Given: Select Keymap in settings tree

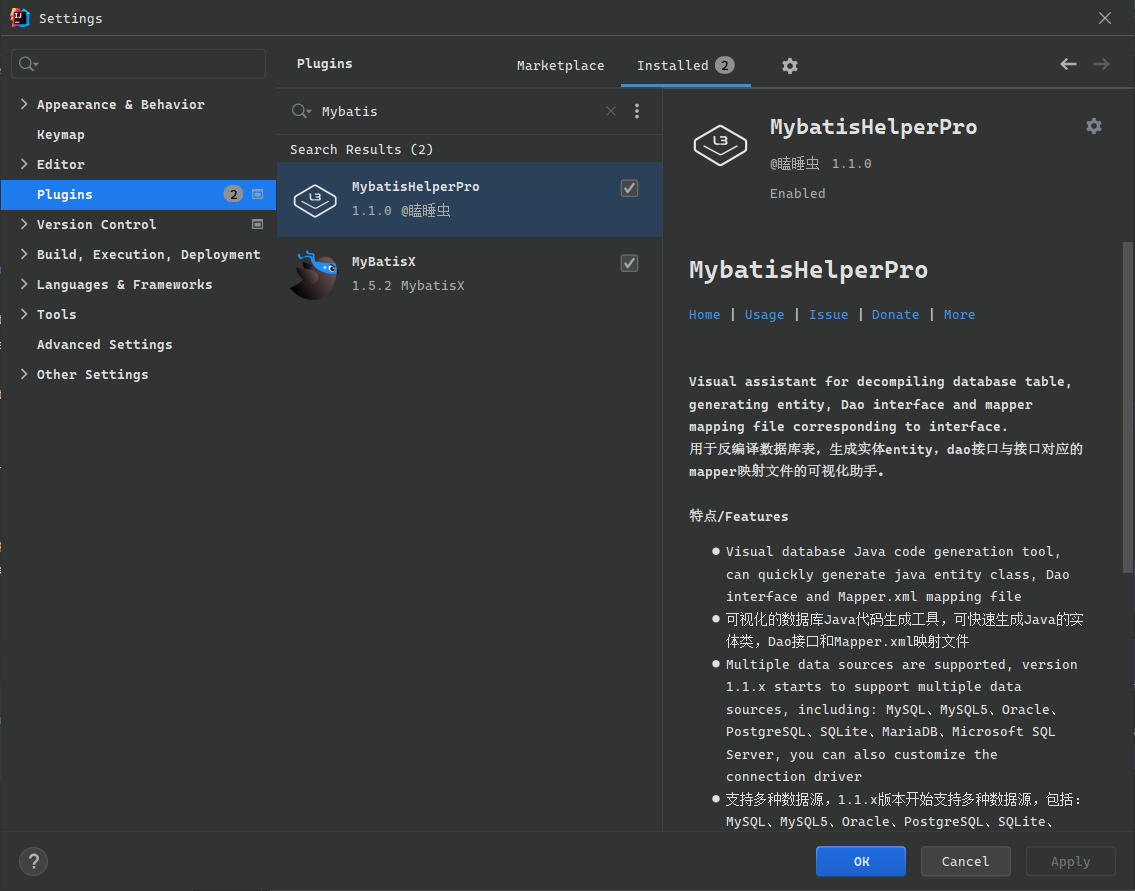Looking at the screenshot, I should point(61,135).
